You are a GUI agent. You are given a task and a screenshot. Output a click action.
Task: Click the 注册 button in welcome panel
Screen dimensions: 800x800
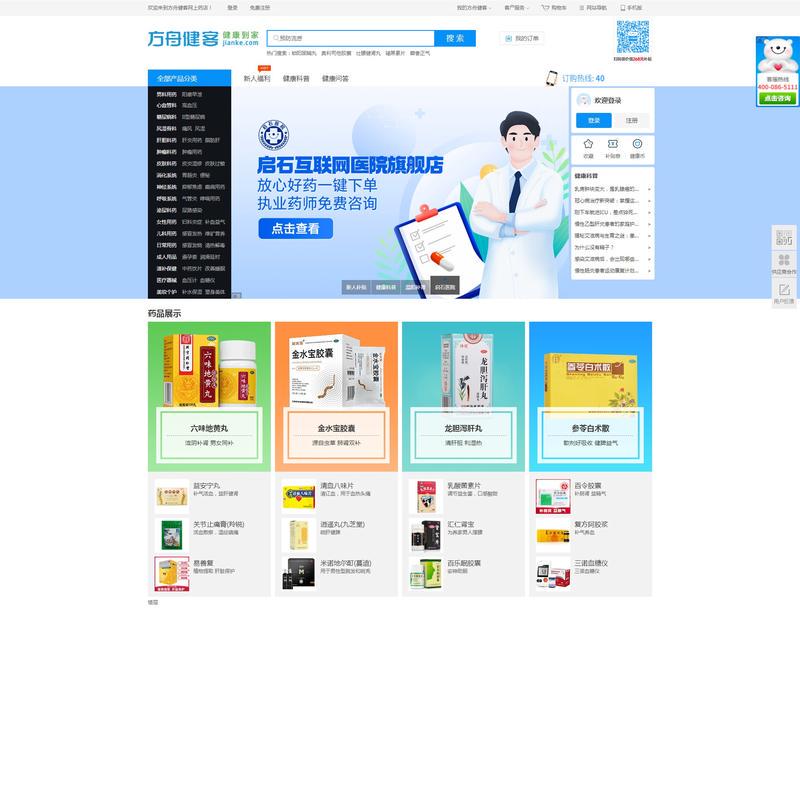(632, 120)
